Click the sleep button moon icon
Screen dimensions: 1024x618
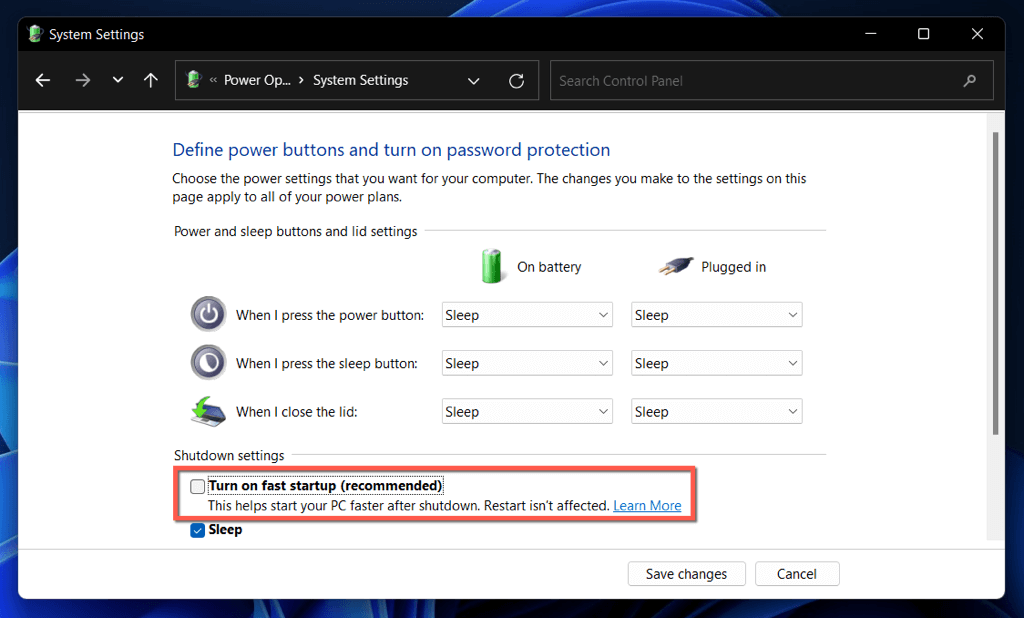(x=208, y=362)
